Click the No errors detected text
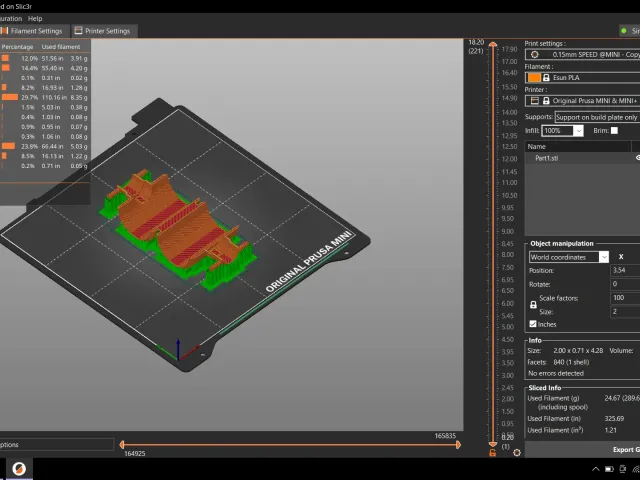This screenshot has width=640, height=480. 556,373
